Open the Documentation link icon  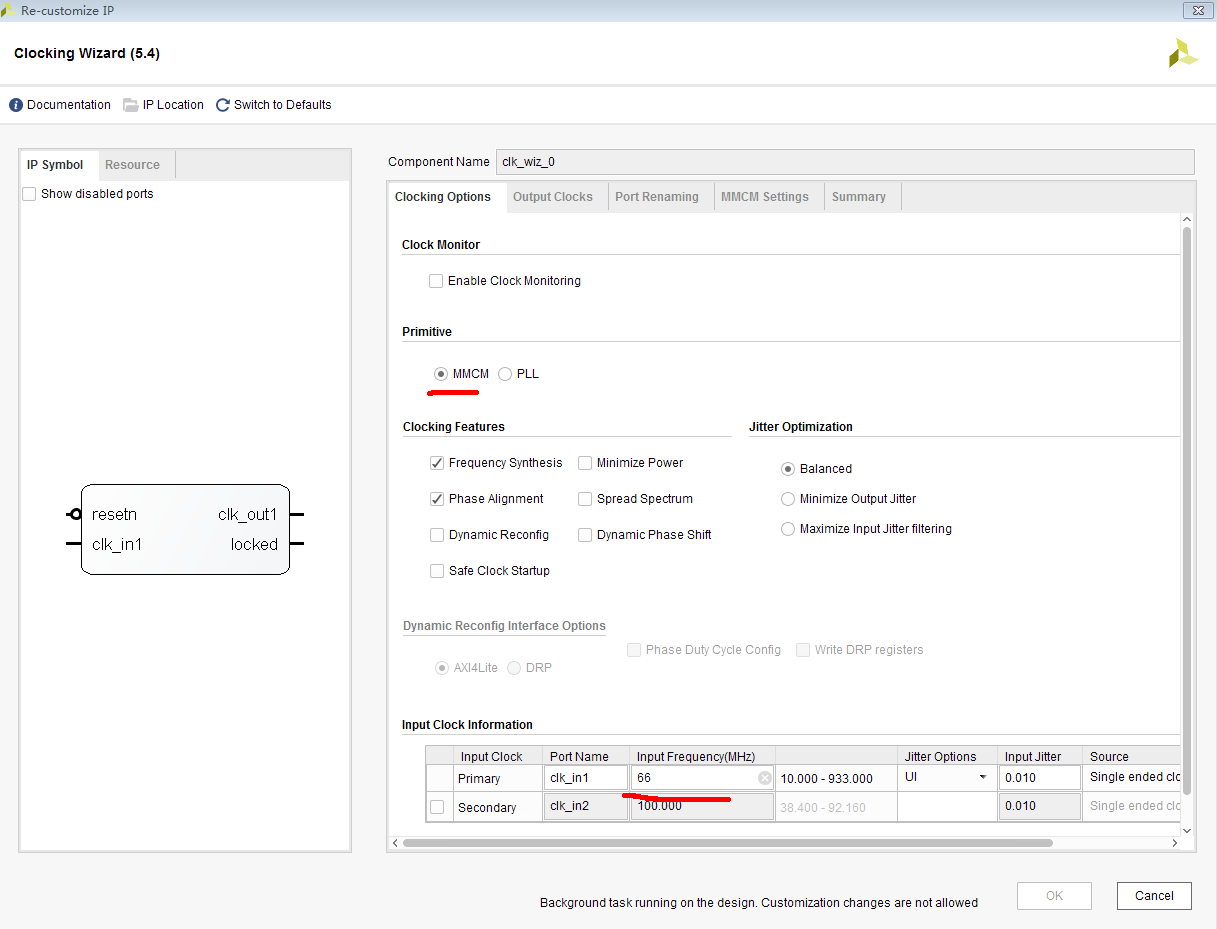click(17, 104)
